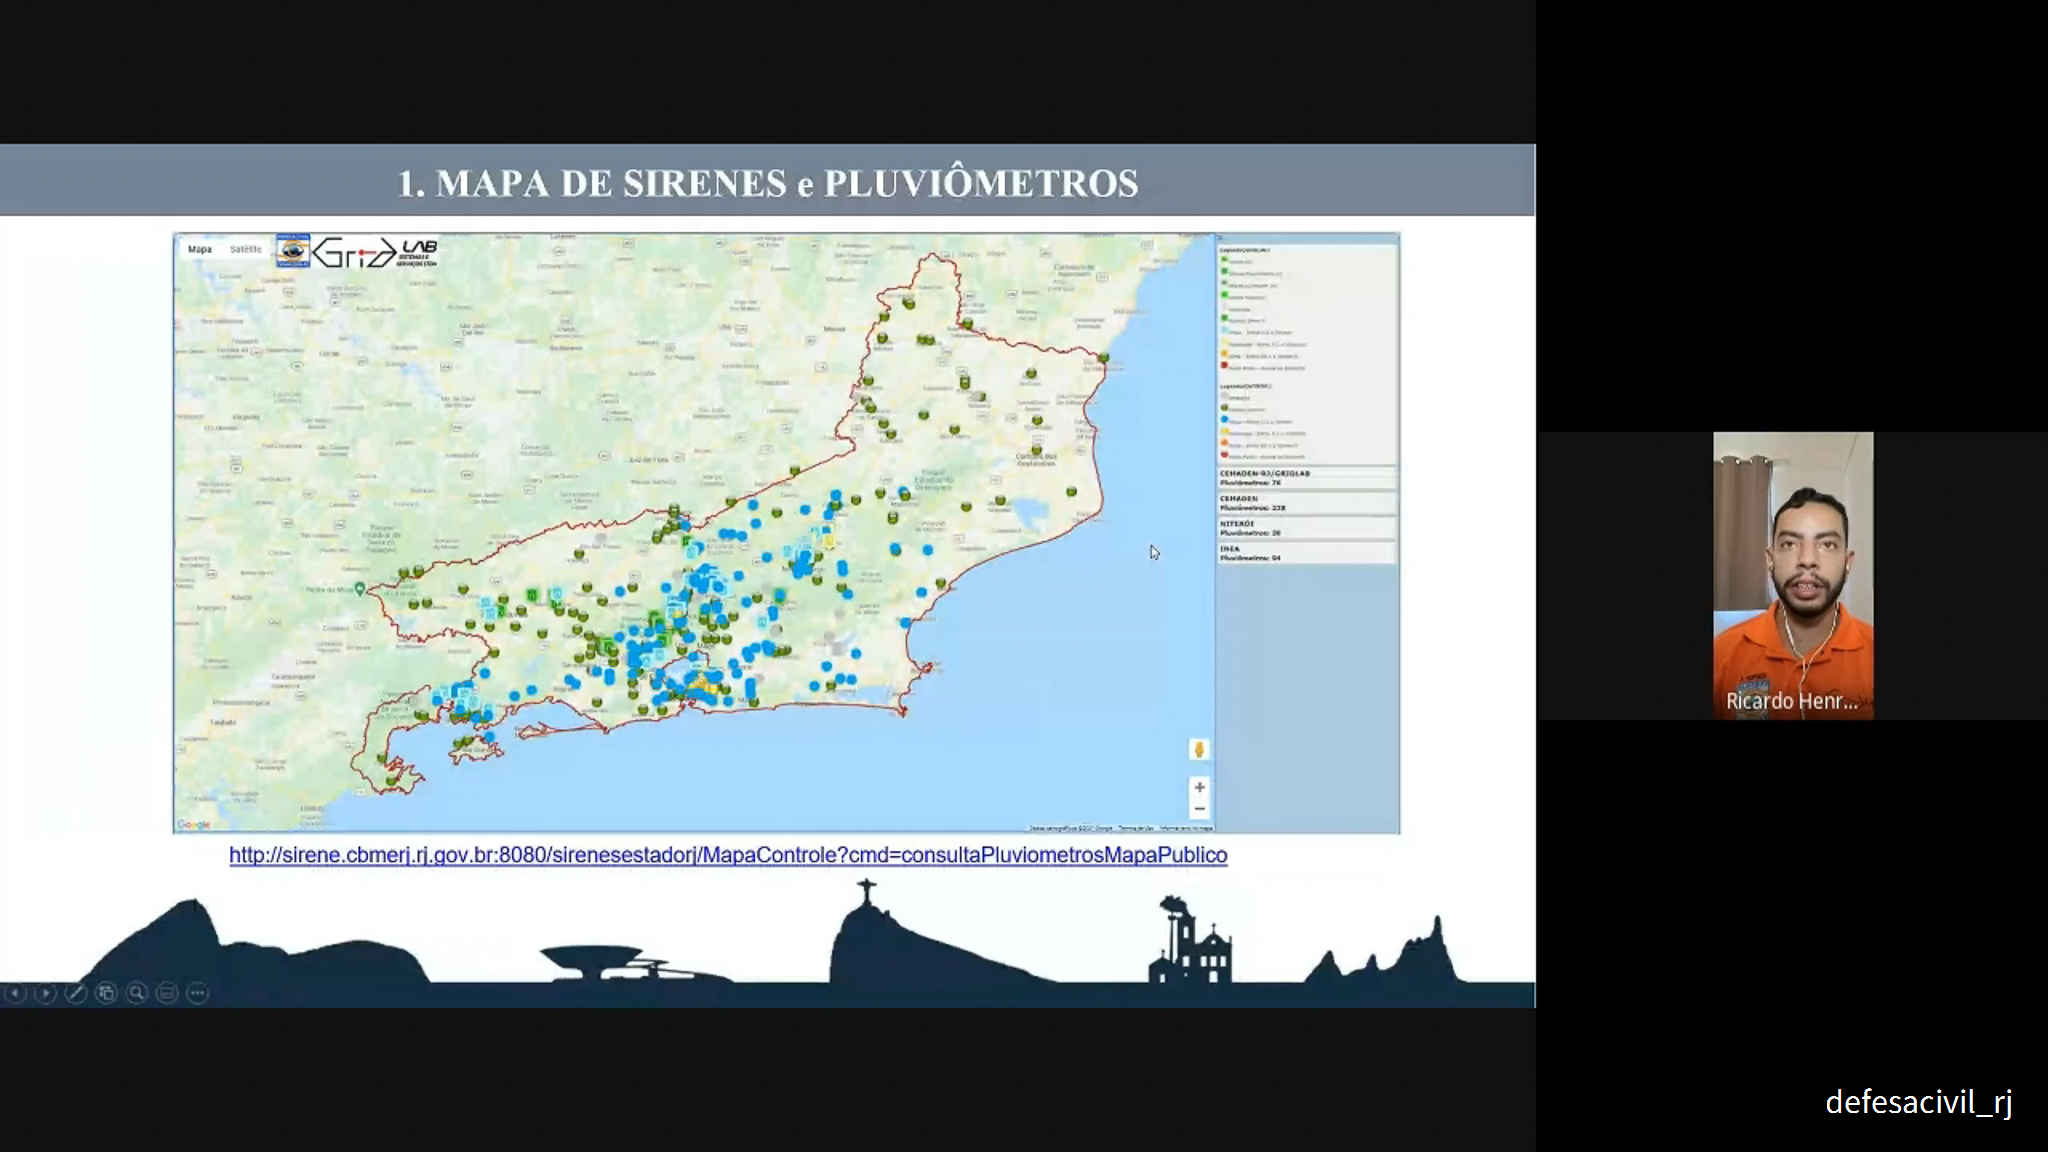Select the INEA pluviometers panel
This screenshot has height=1152, width=2048.
[1306, 552]
